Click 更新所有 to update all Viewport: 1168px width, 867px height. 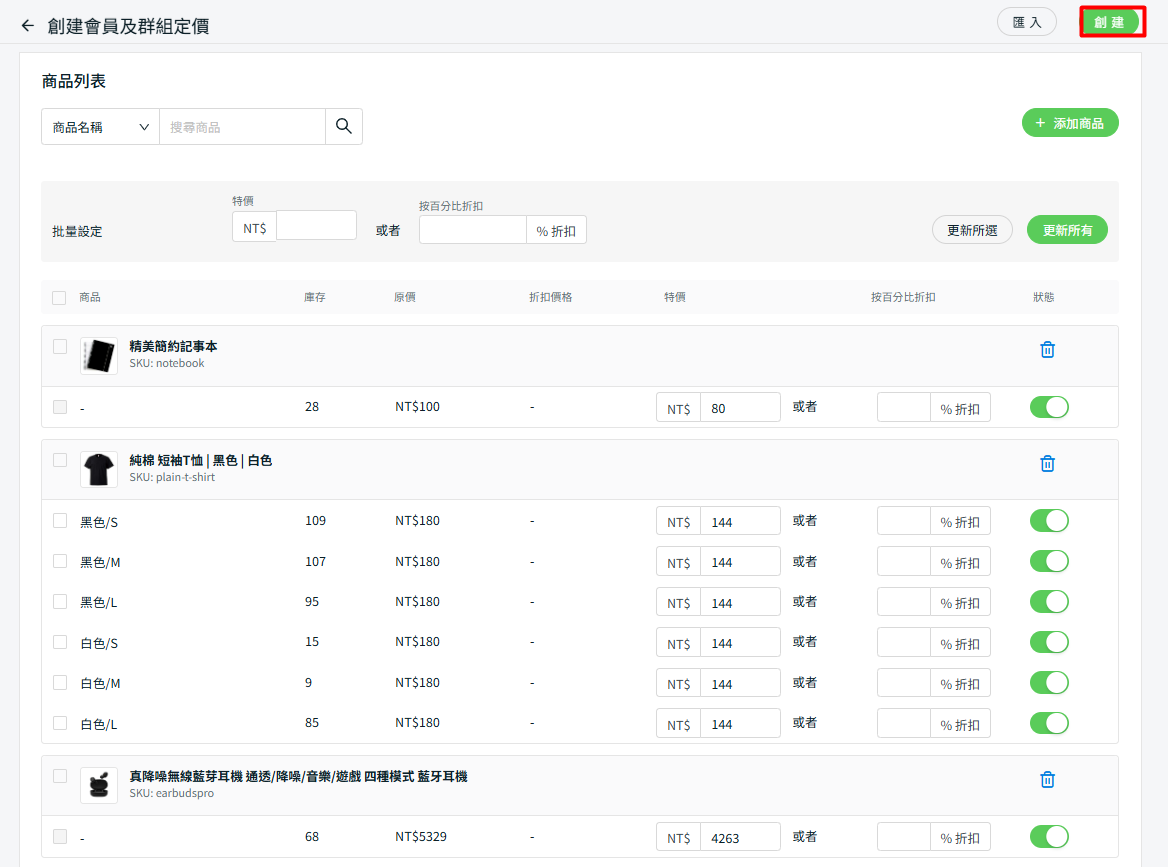(1067, 230)
